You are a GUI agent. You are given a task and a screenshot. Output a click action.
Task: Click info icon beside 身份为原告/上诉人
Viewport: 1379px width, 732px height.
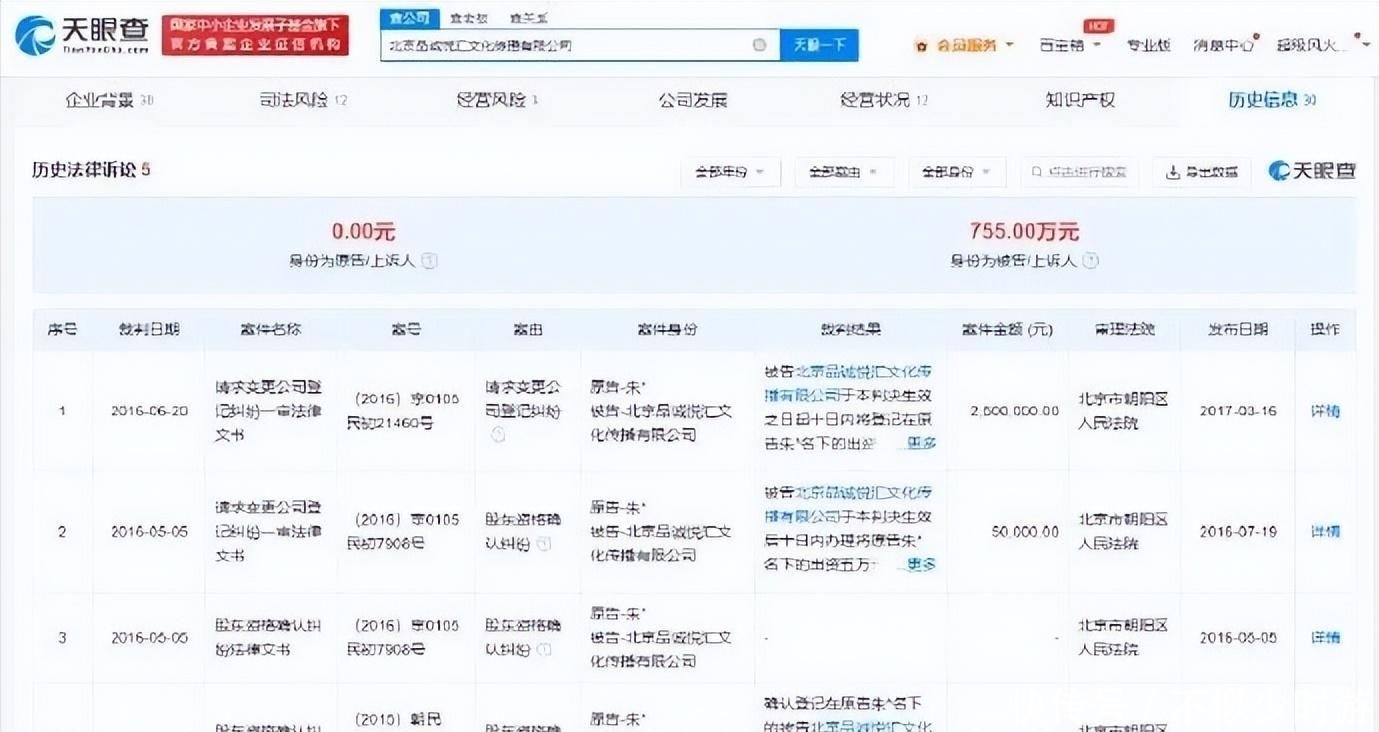tap(429, 261)
